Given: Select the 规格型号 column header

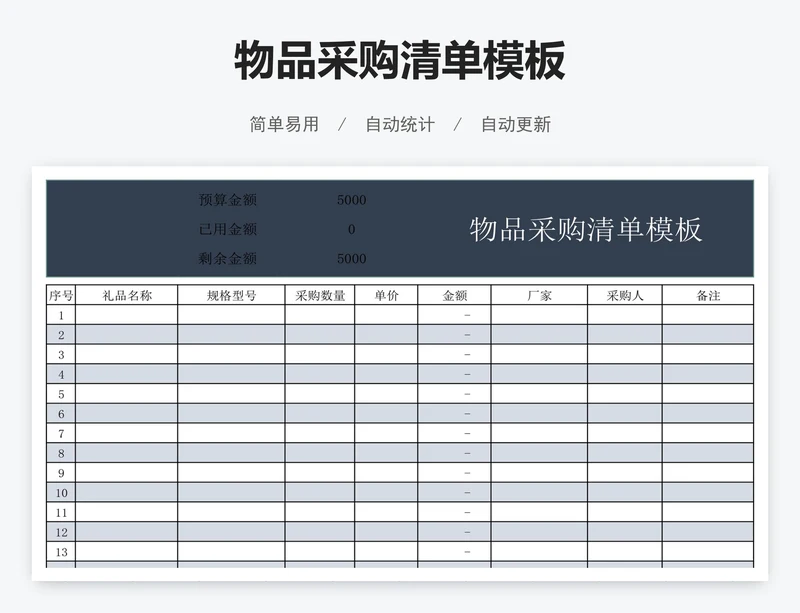Looking at the screenshot, I should tap(231, 295).
